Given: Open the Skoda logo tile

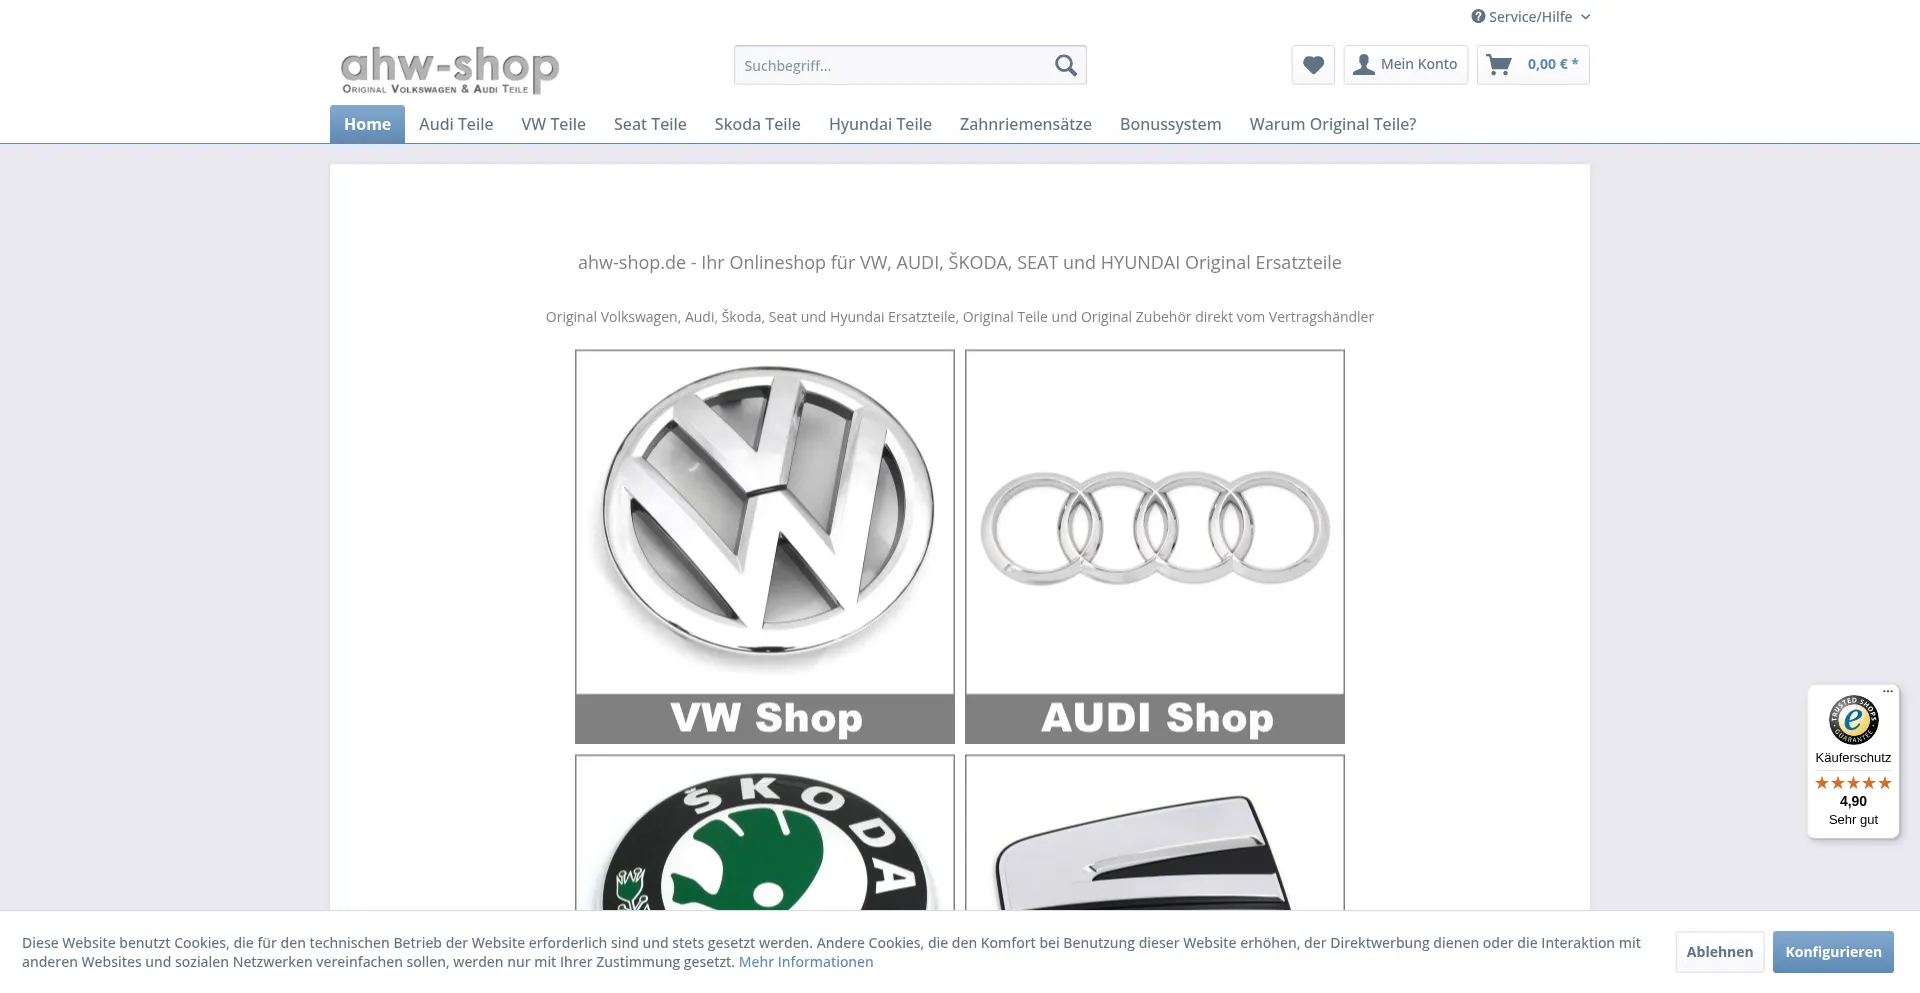Looking at the screenshot, I should pos(765,832).
